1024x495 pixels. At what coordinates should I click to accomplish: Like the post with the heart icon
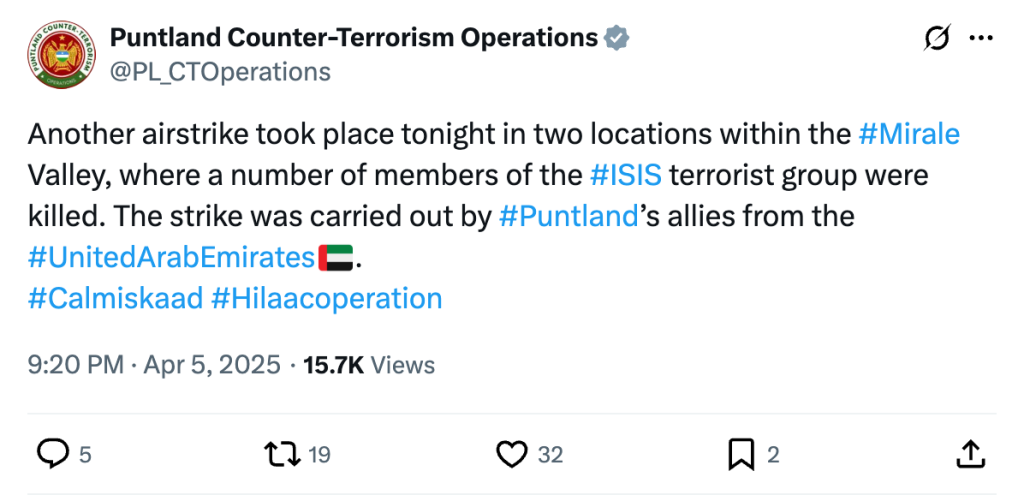512,454
